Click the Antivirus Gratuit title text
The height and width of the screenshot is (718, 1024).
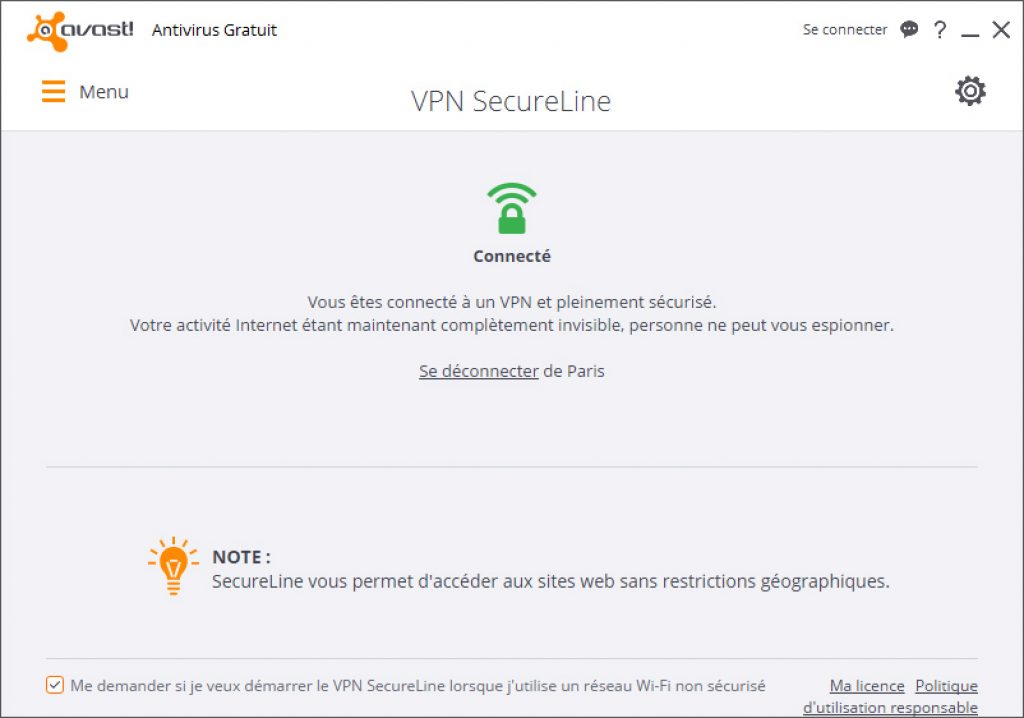[x=214, y=30]
